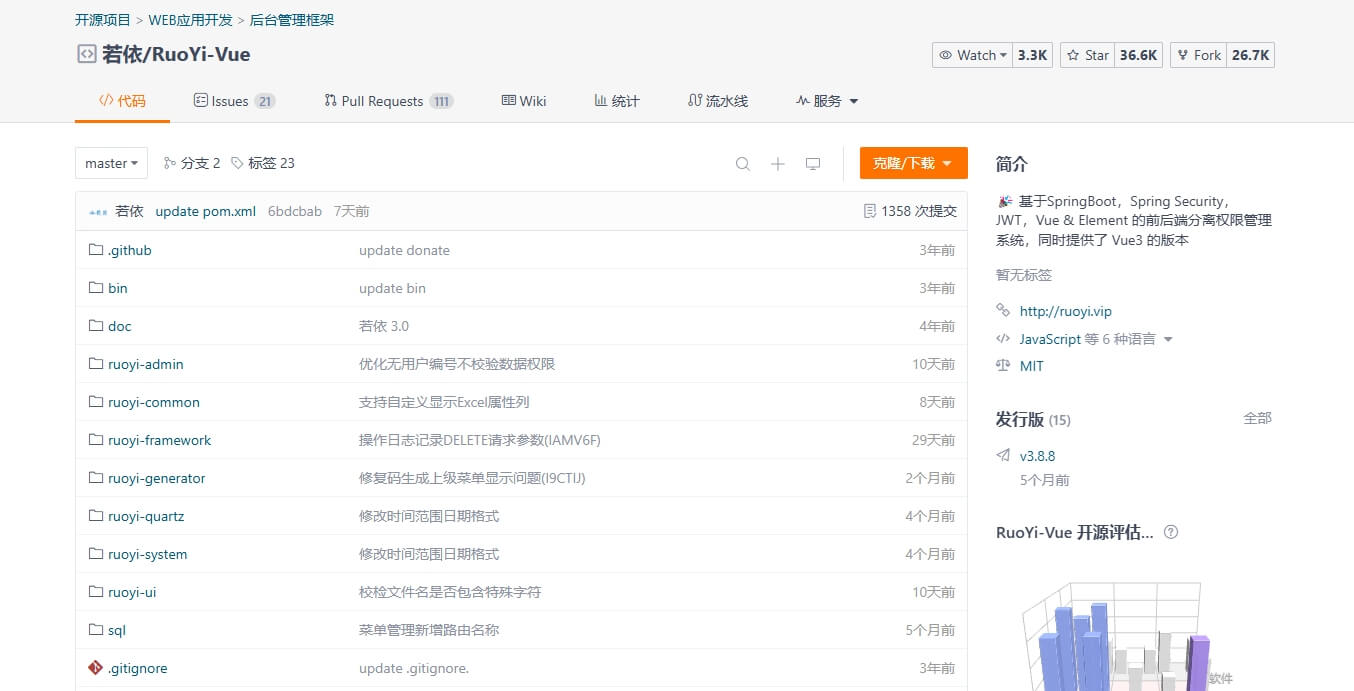Click the ruoyi-admin folder icon

96,364
